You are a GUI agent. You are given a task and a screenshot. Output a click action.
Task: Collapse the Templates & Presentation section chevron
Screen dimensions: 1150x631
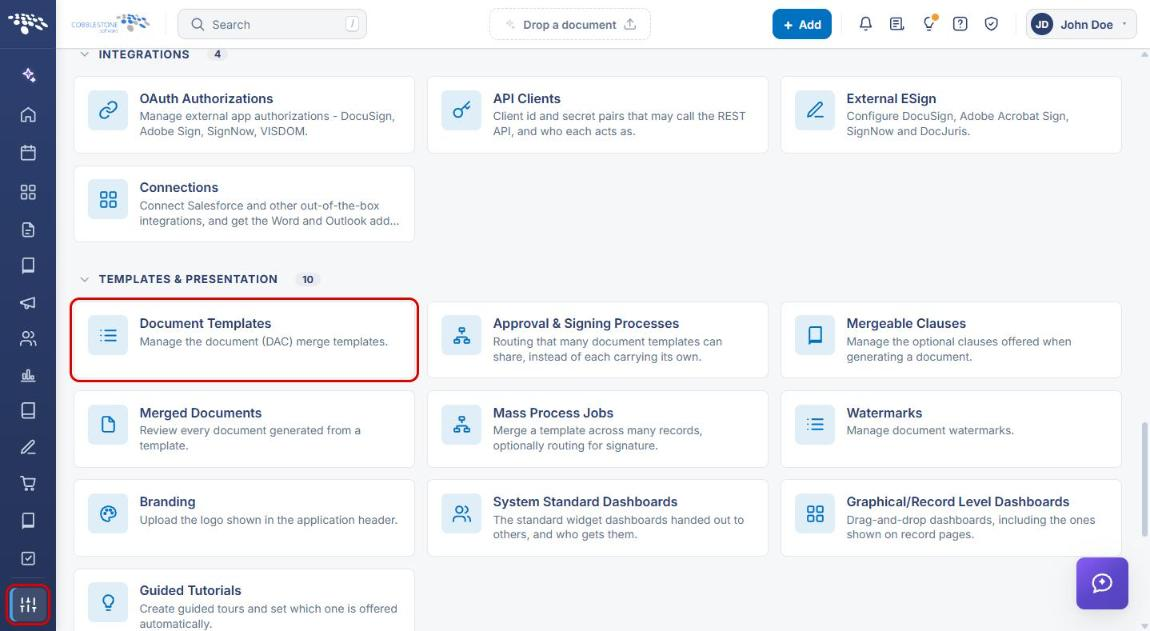(x=84, y=280)
